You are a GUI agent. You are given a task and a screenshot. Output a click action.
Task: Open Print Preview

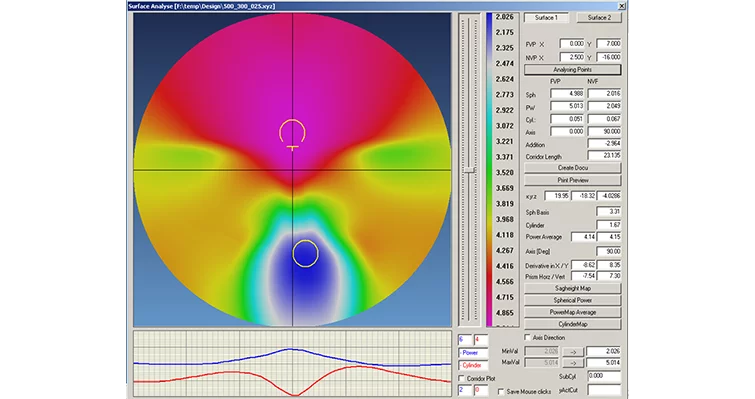click(x=573, y=180)
